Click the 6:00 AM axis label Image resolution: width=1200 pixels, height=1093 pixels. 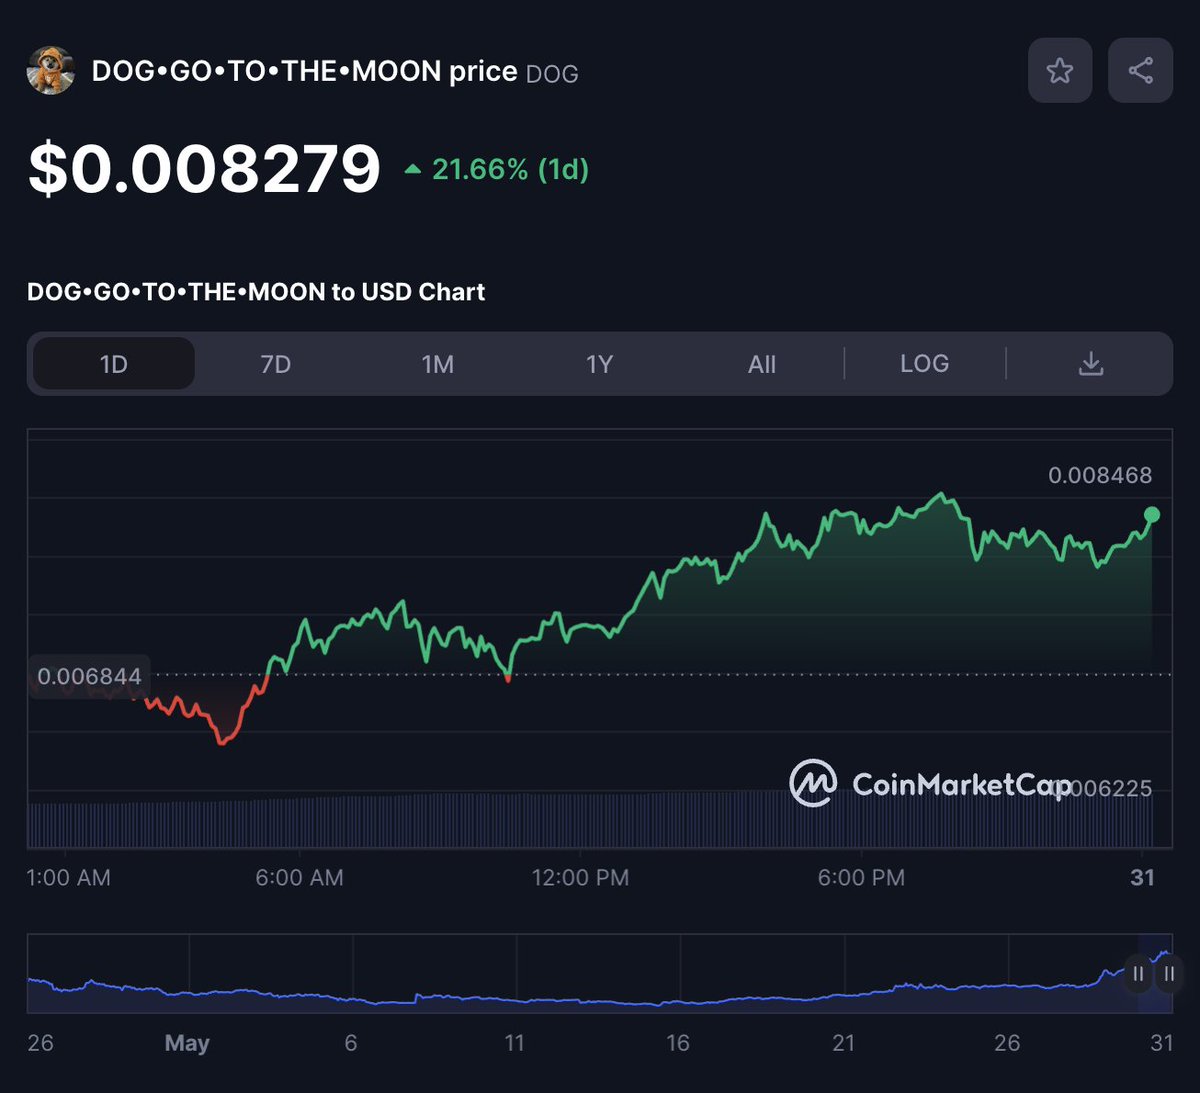(299, 878)
